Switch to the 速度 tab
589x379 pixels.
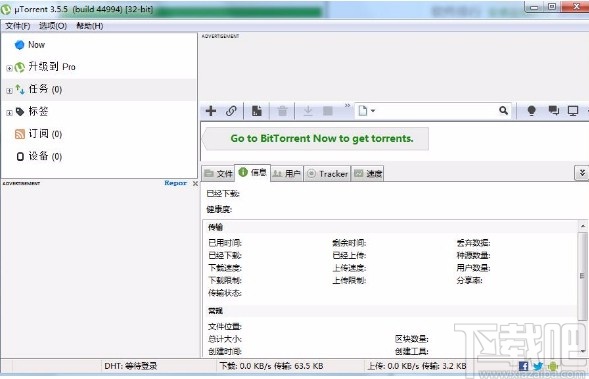[x=367, y=174]
